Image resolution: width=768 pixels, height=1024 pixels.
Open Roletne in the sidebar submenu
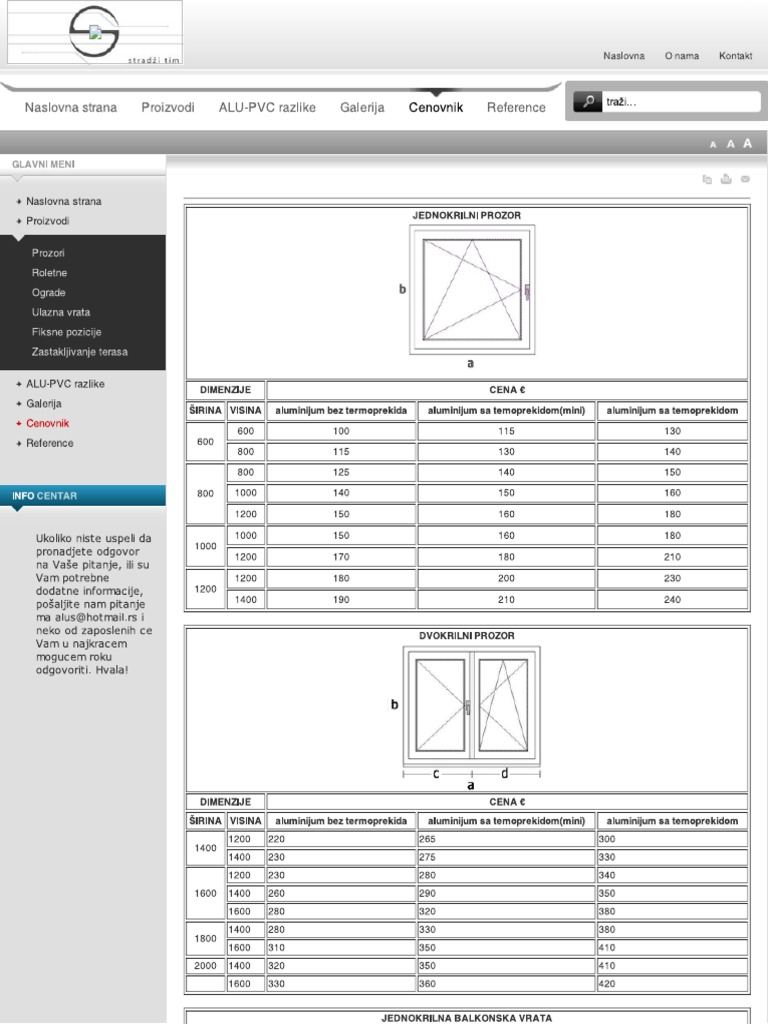(x=50, y=273)
